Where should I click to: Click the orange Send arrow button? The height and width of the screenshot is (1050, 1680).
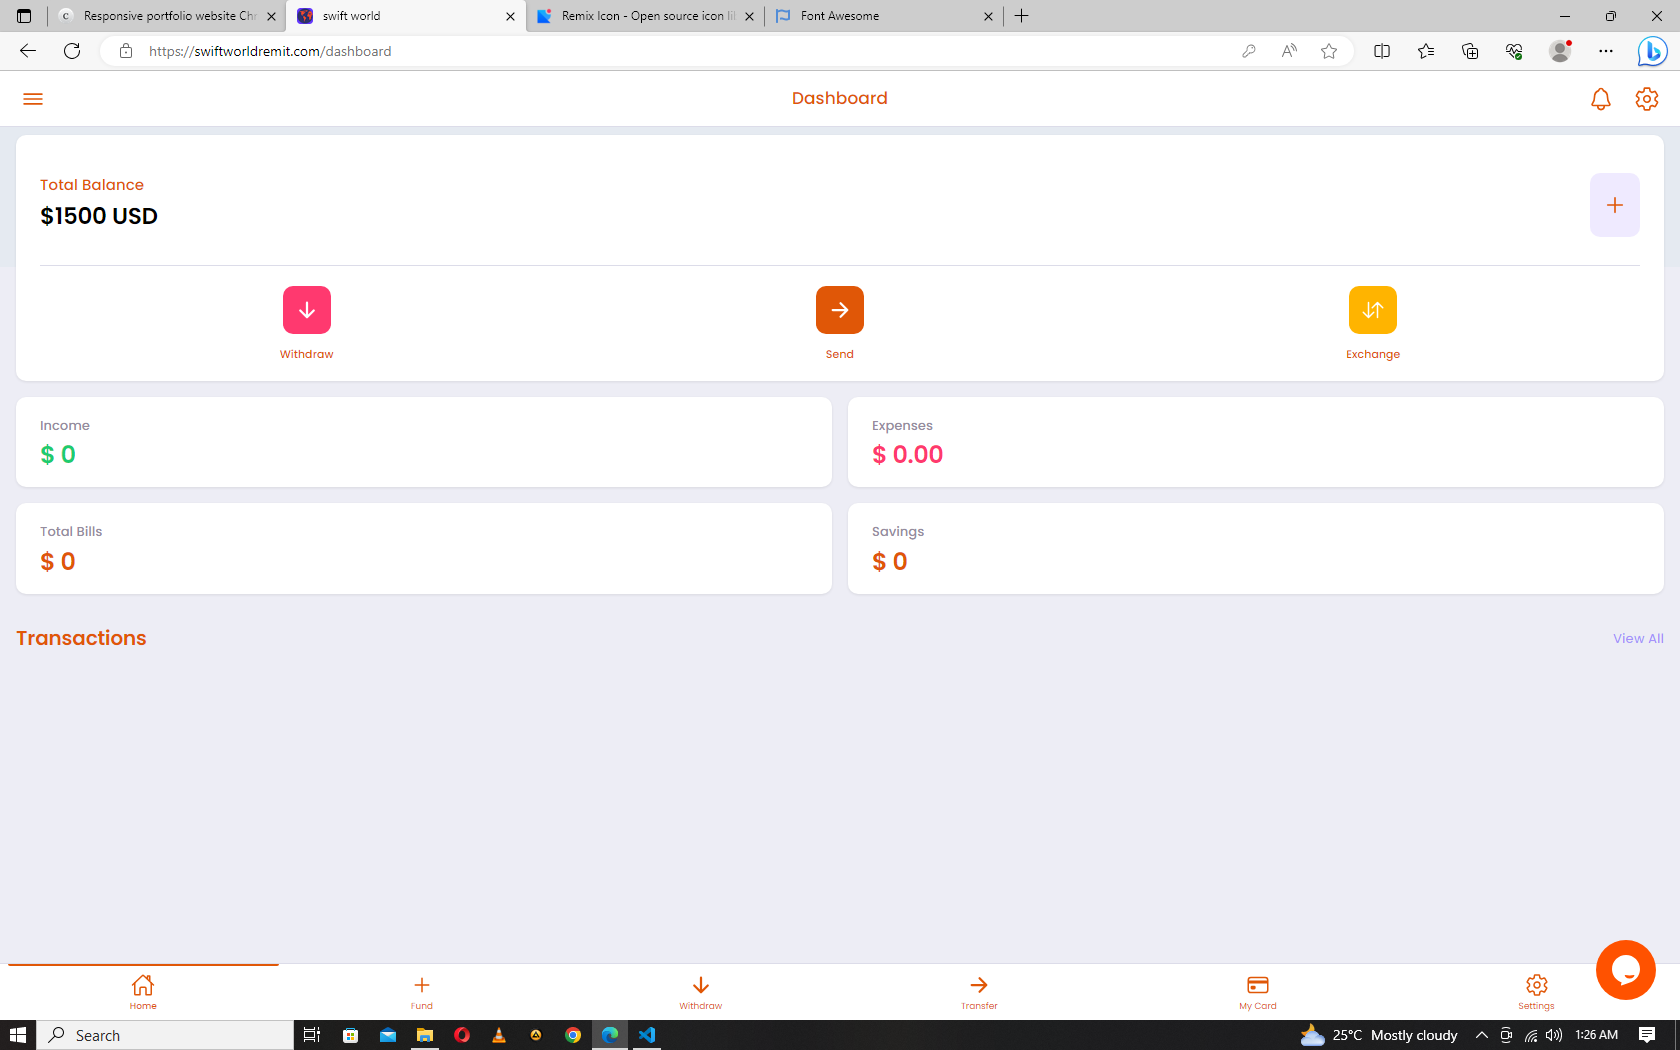839,310
